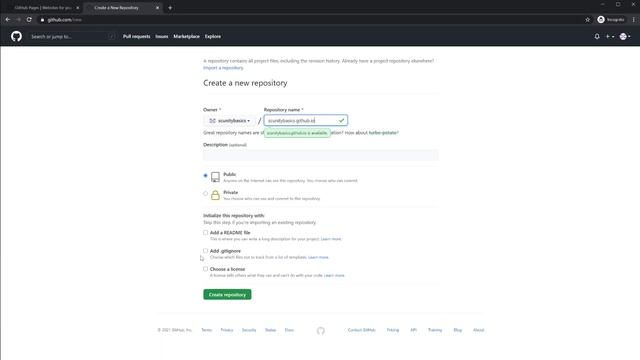The height and width of the screenshot is (360, 640).
Task: Enable Add .gitignore checkbox
Action: (205, 251)
